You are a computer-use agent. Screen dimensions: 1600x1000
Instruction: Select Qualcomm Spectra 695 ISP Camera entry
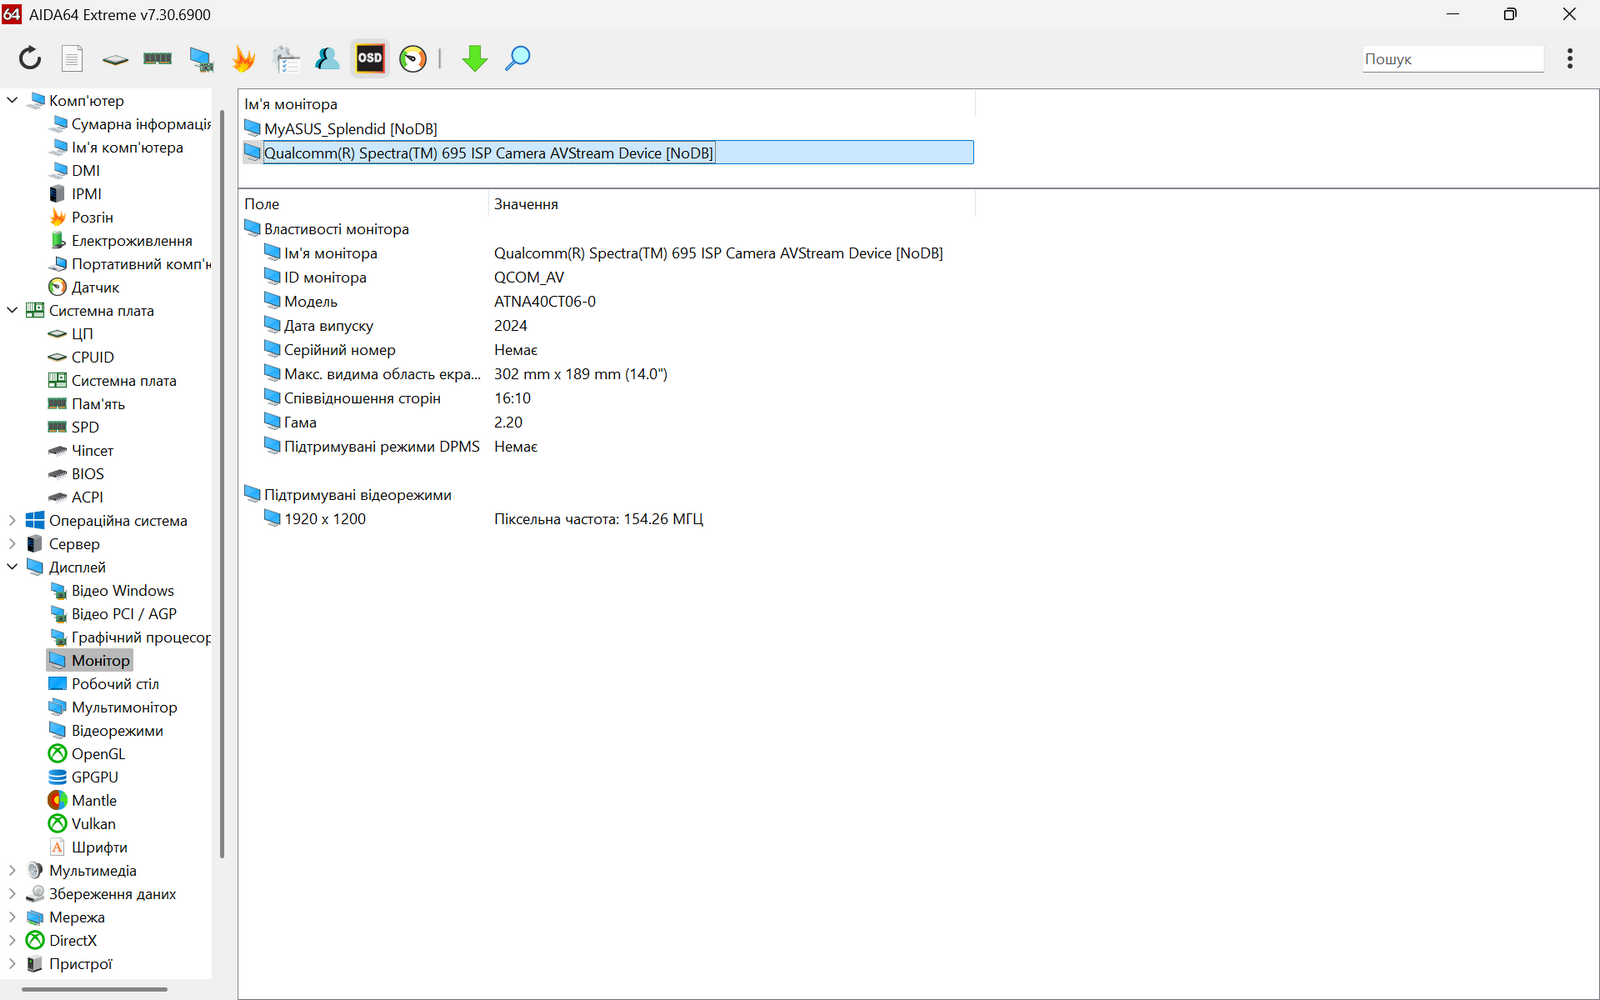click(x=608, y=153)
